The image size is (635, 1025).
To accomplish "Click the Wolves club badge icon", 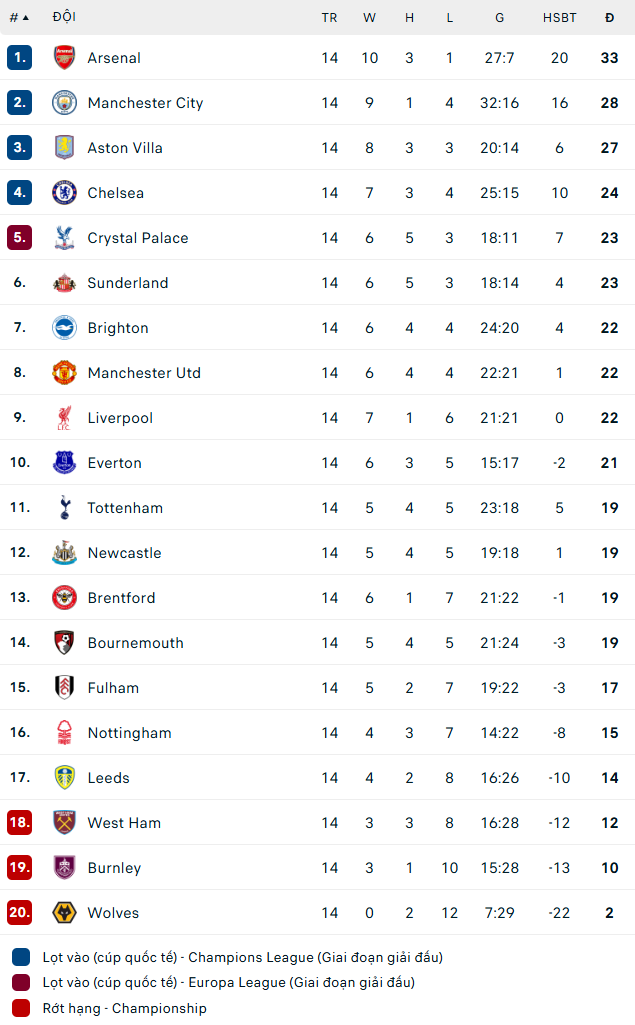I will click(x=64, y=913).
